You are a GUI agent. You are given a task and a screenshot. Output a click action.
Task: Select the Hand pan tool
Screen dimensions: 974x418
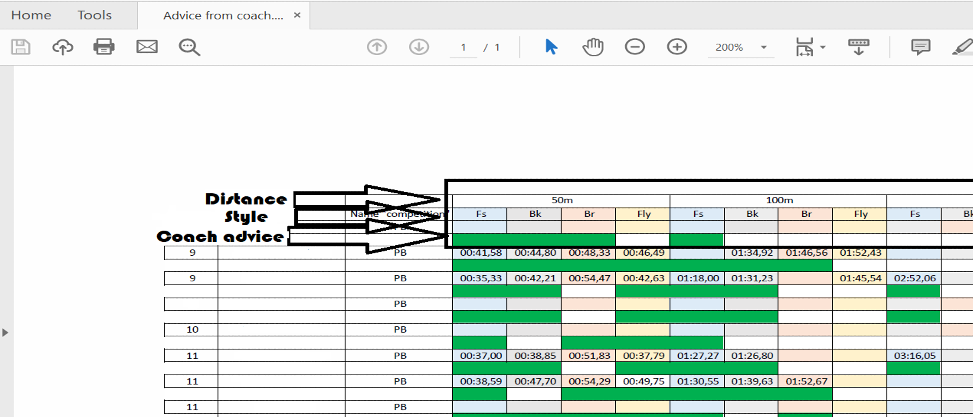pyautogui.click(x=593, y=47)
